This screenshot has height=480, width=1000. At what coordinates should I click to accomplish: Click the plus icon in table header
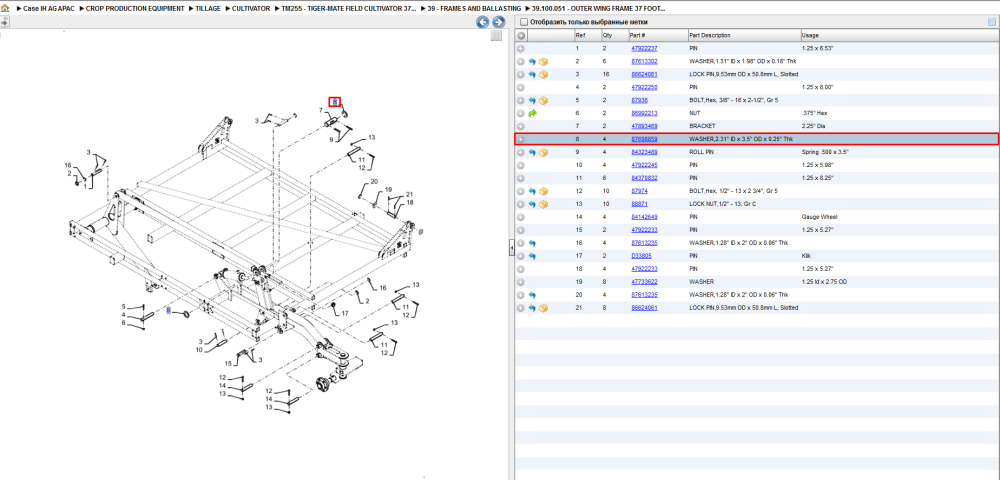pyautogui.click(x=521, y=36)
